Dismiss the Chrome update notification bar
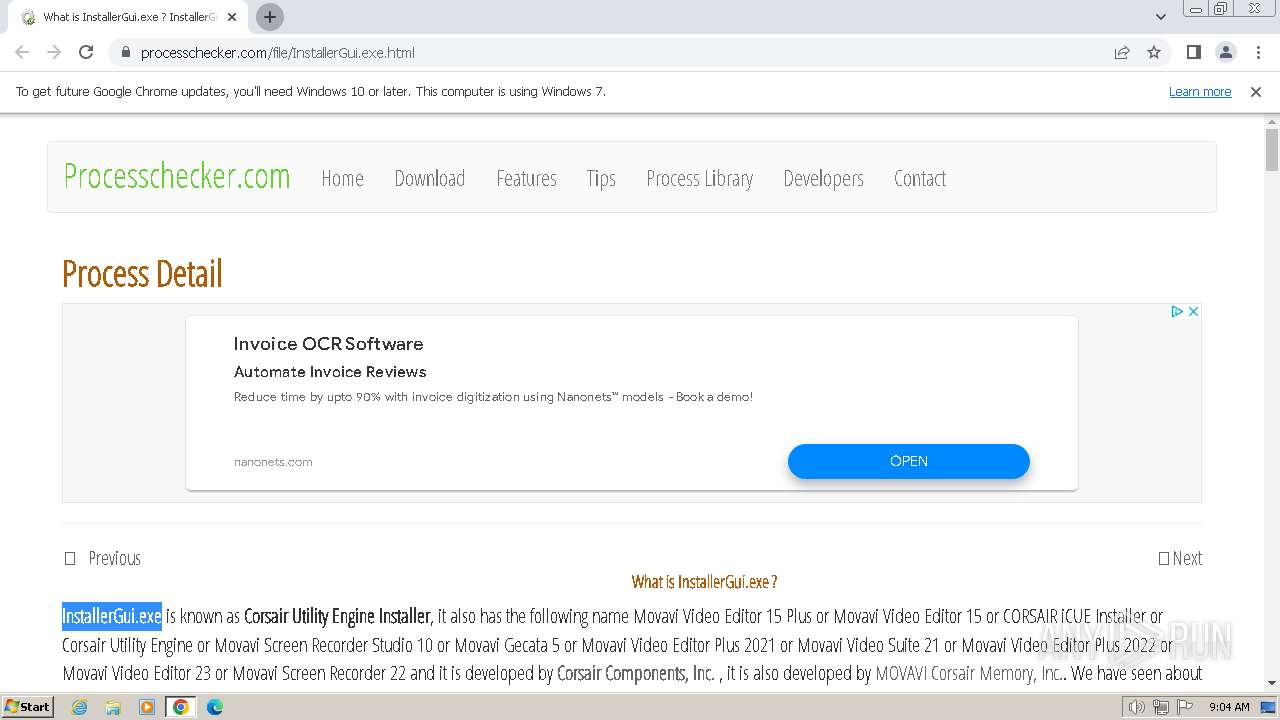 pos(1256,91)
